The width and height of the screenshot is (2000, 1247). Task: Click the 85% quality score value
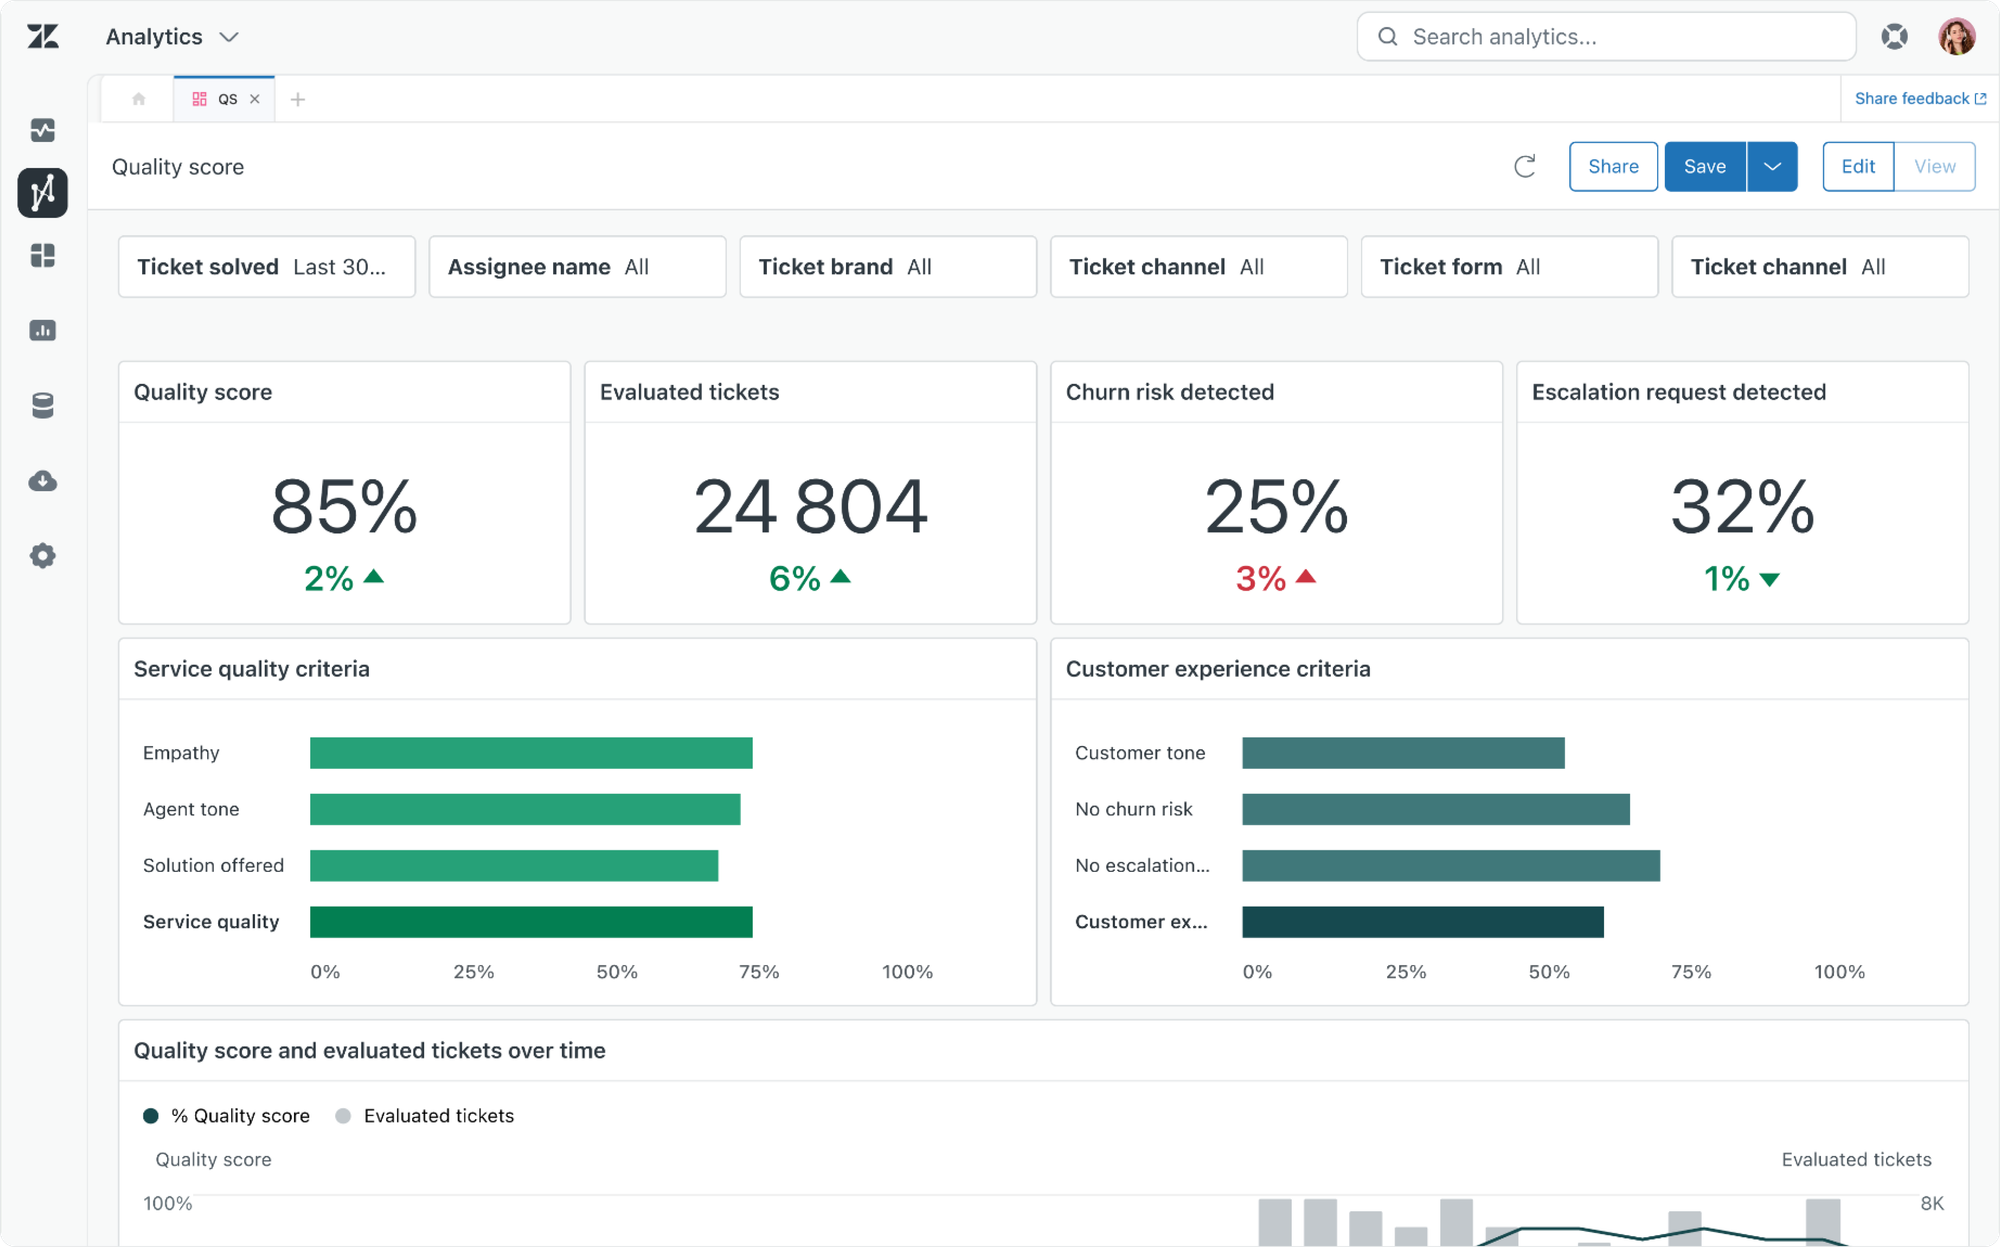pyautogui.click(x=344, y=506)
